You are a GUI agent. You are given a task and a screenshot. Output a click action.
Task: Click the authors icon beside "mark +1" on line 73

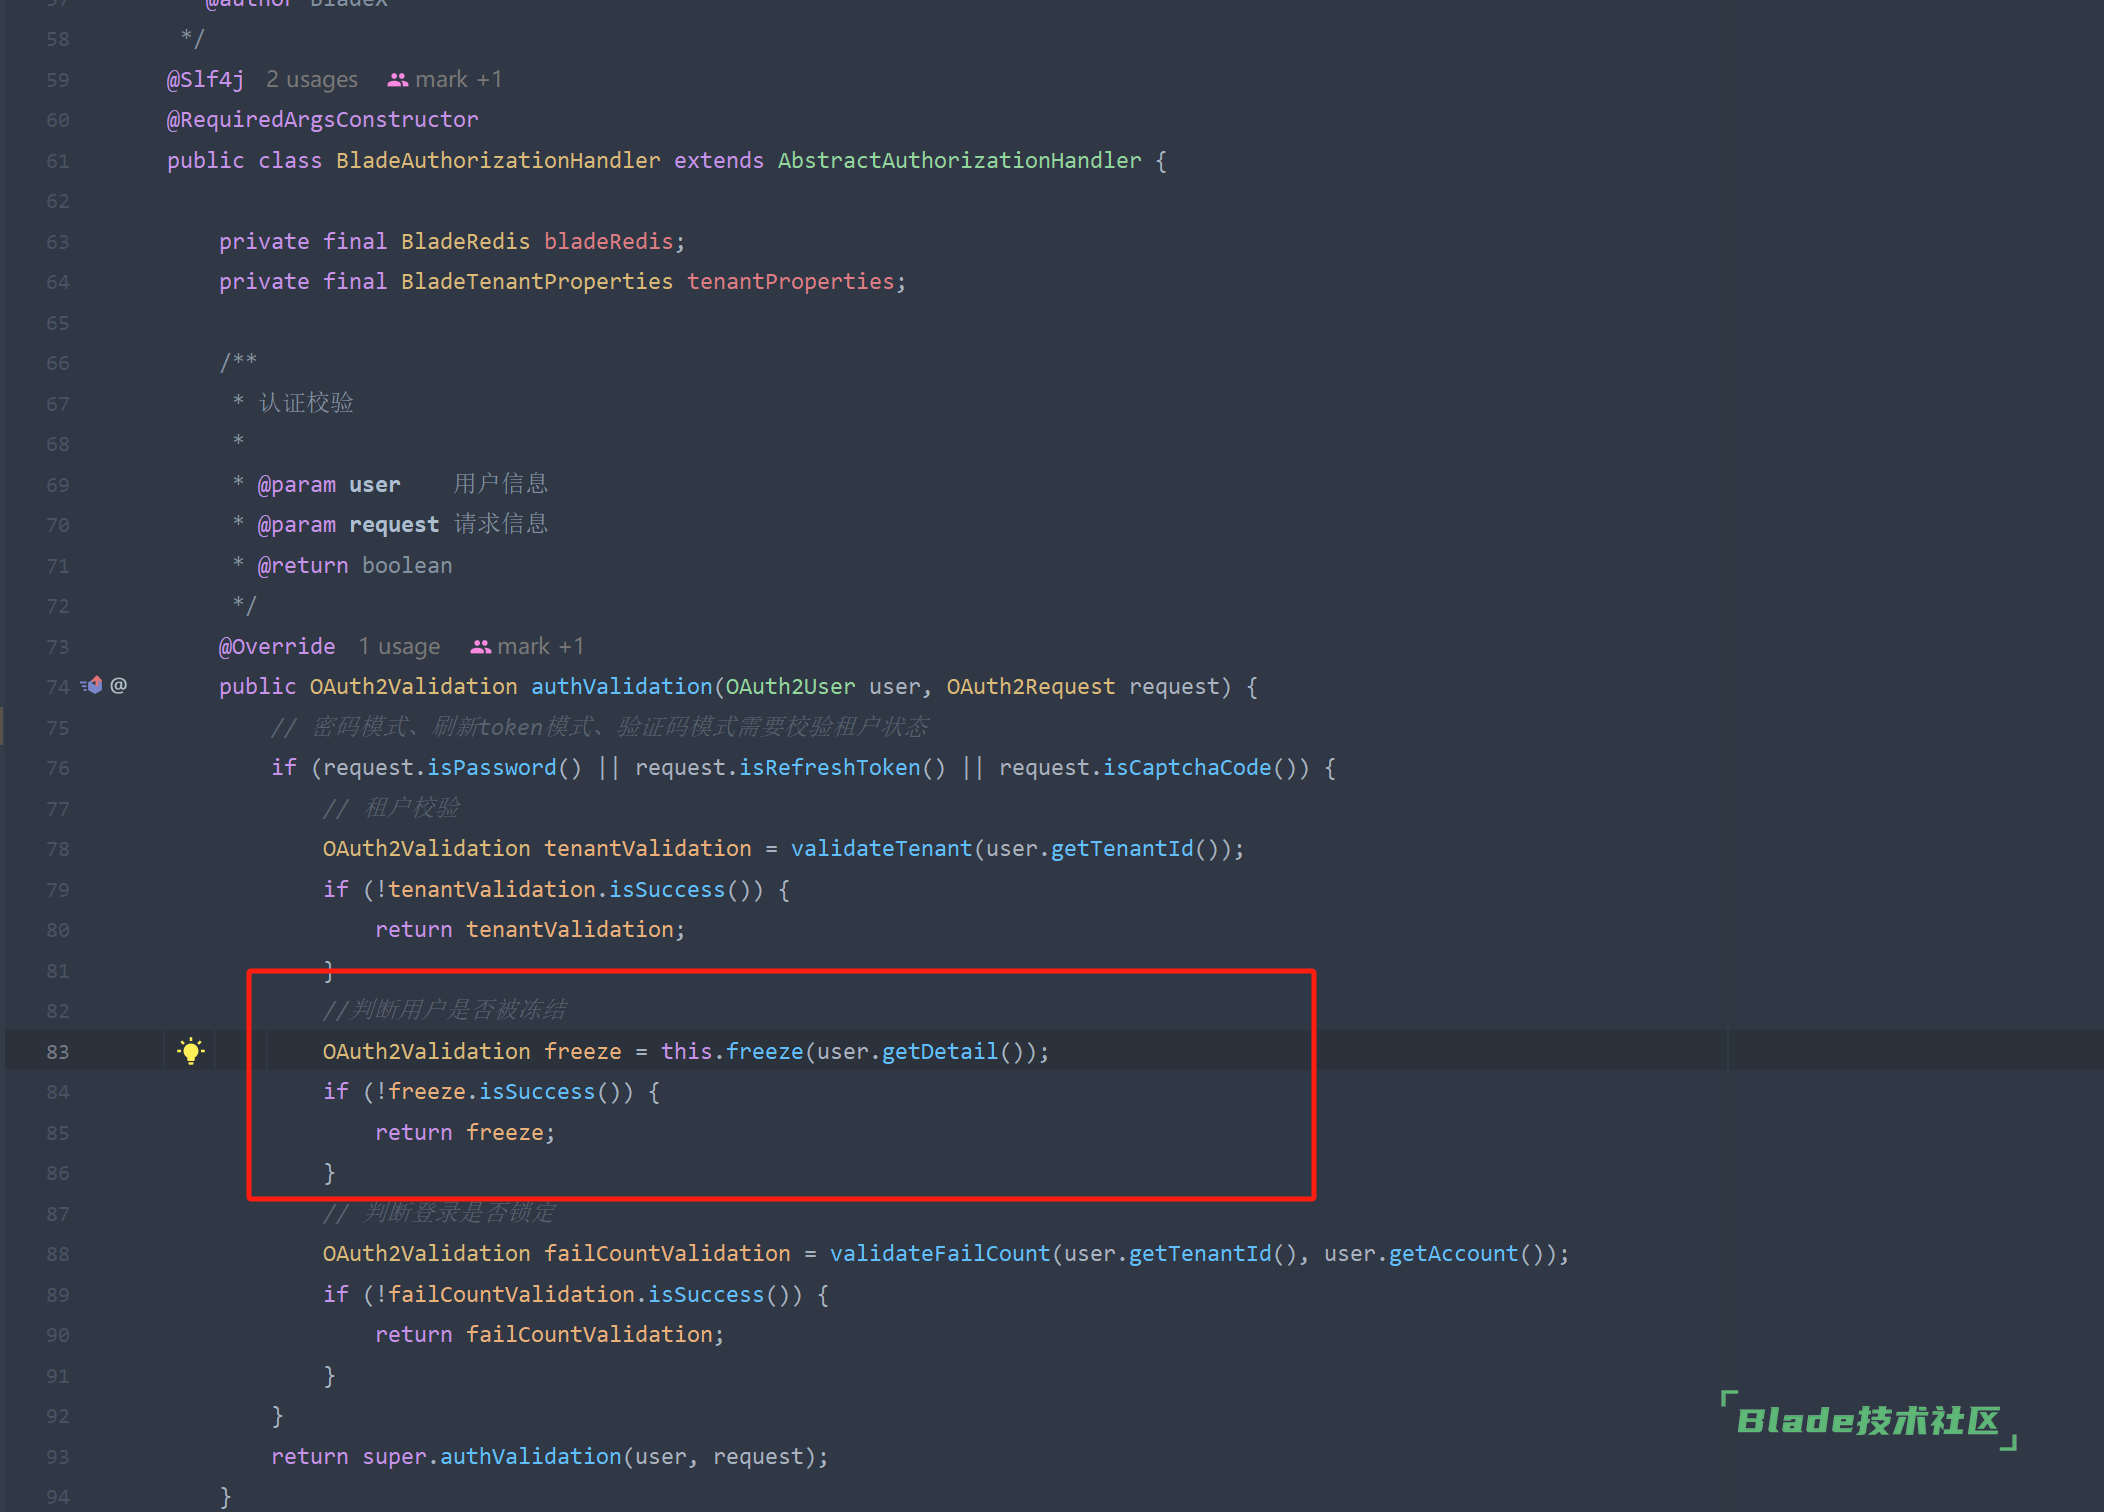[x=480, y=646]
